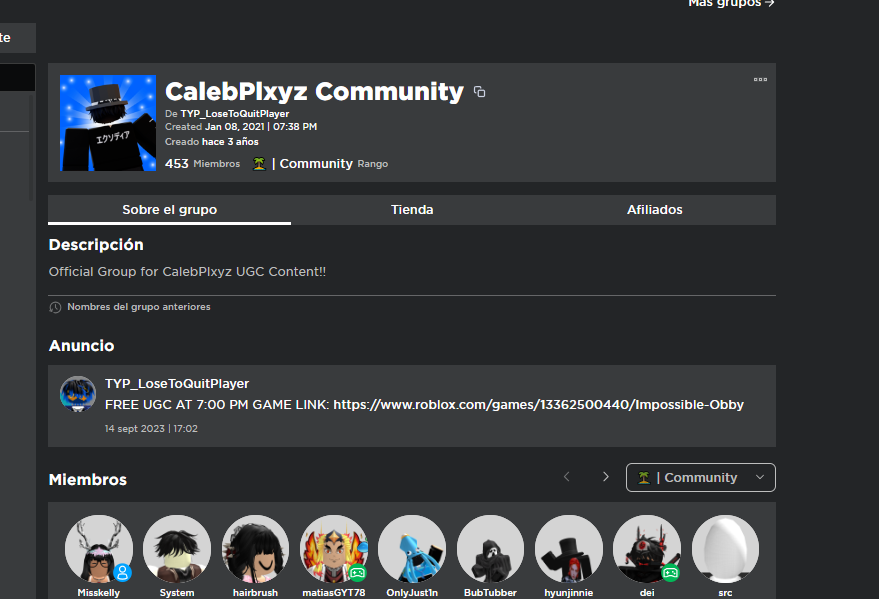Click the CalebPlxyz Community group logo
The image size is (879, 599).
click(108, 123)
